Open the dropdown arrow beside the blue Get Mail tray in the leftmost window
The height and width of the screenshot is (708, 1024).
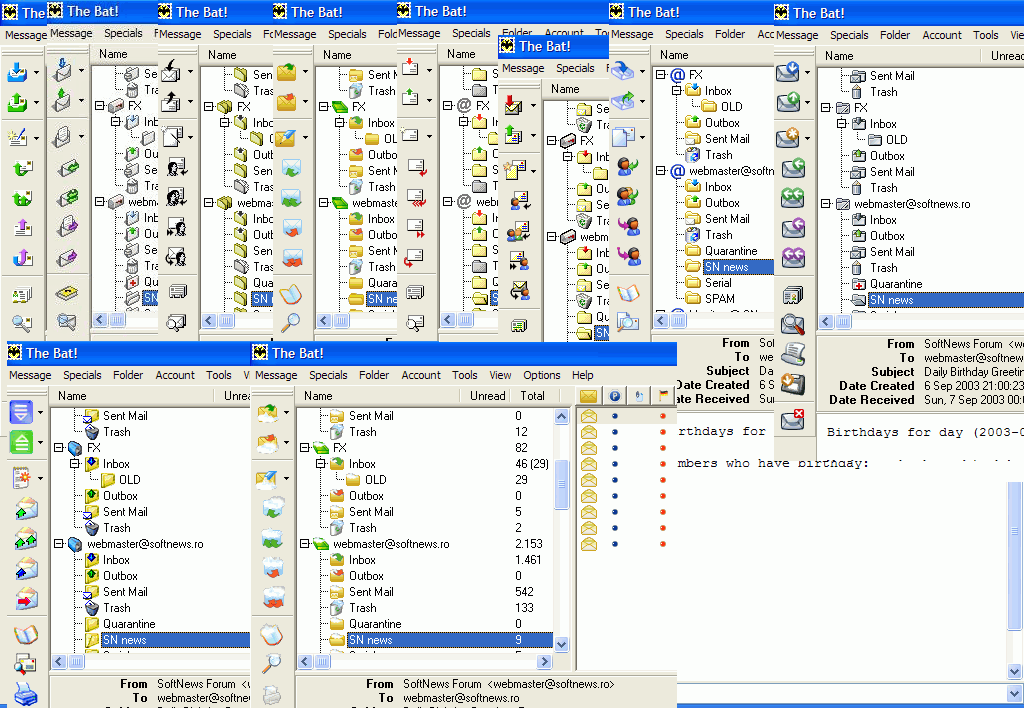point(37,72)
